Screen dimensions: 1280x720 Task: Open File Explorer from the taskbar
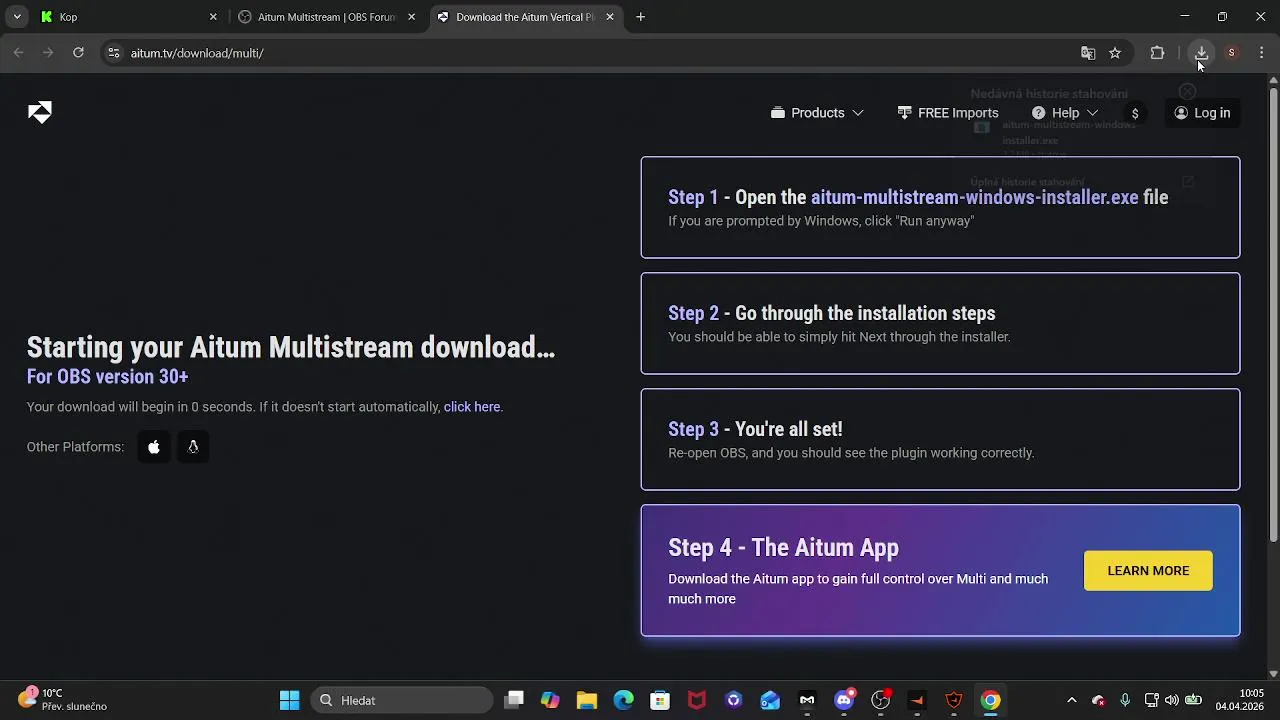pyautogui.click(x=587, y=700)
